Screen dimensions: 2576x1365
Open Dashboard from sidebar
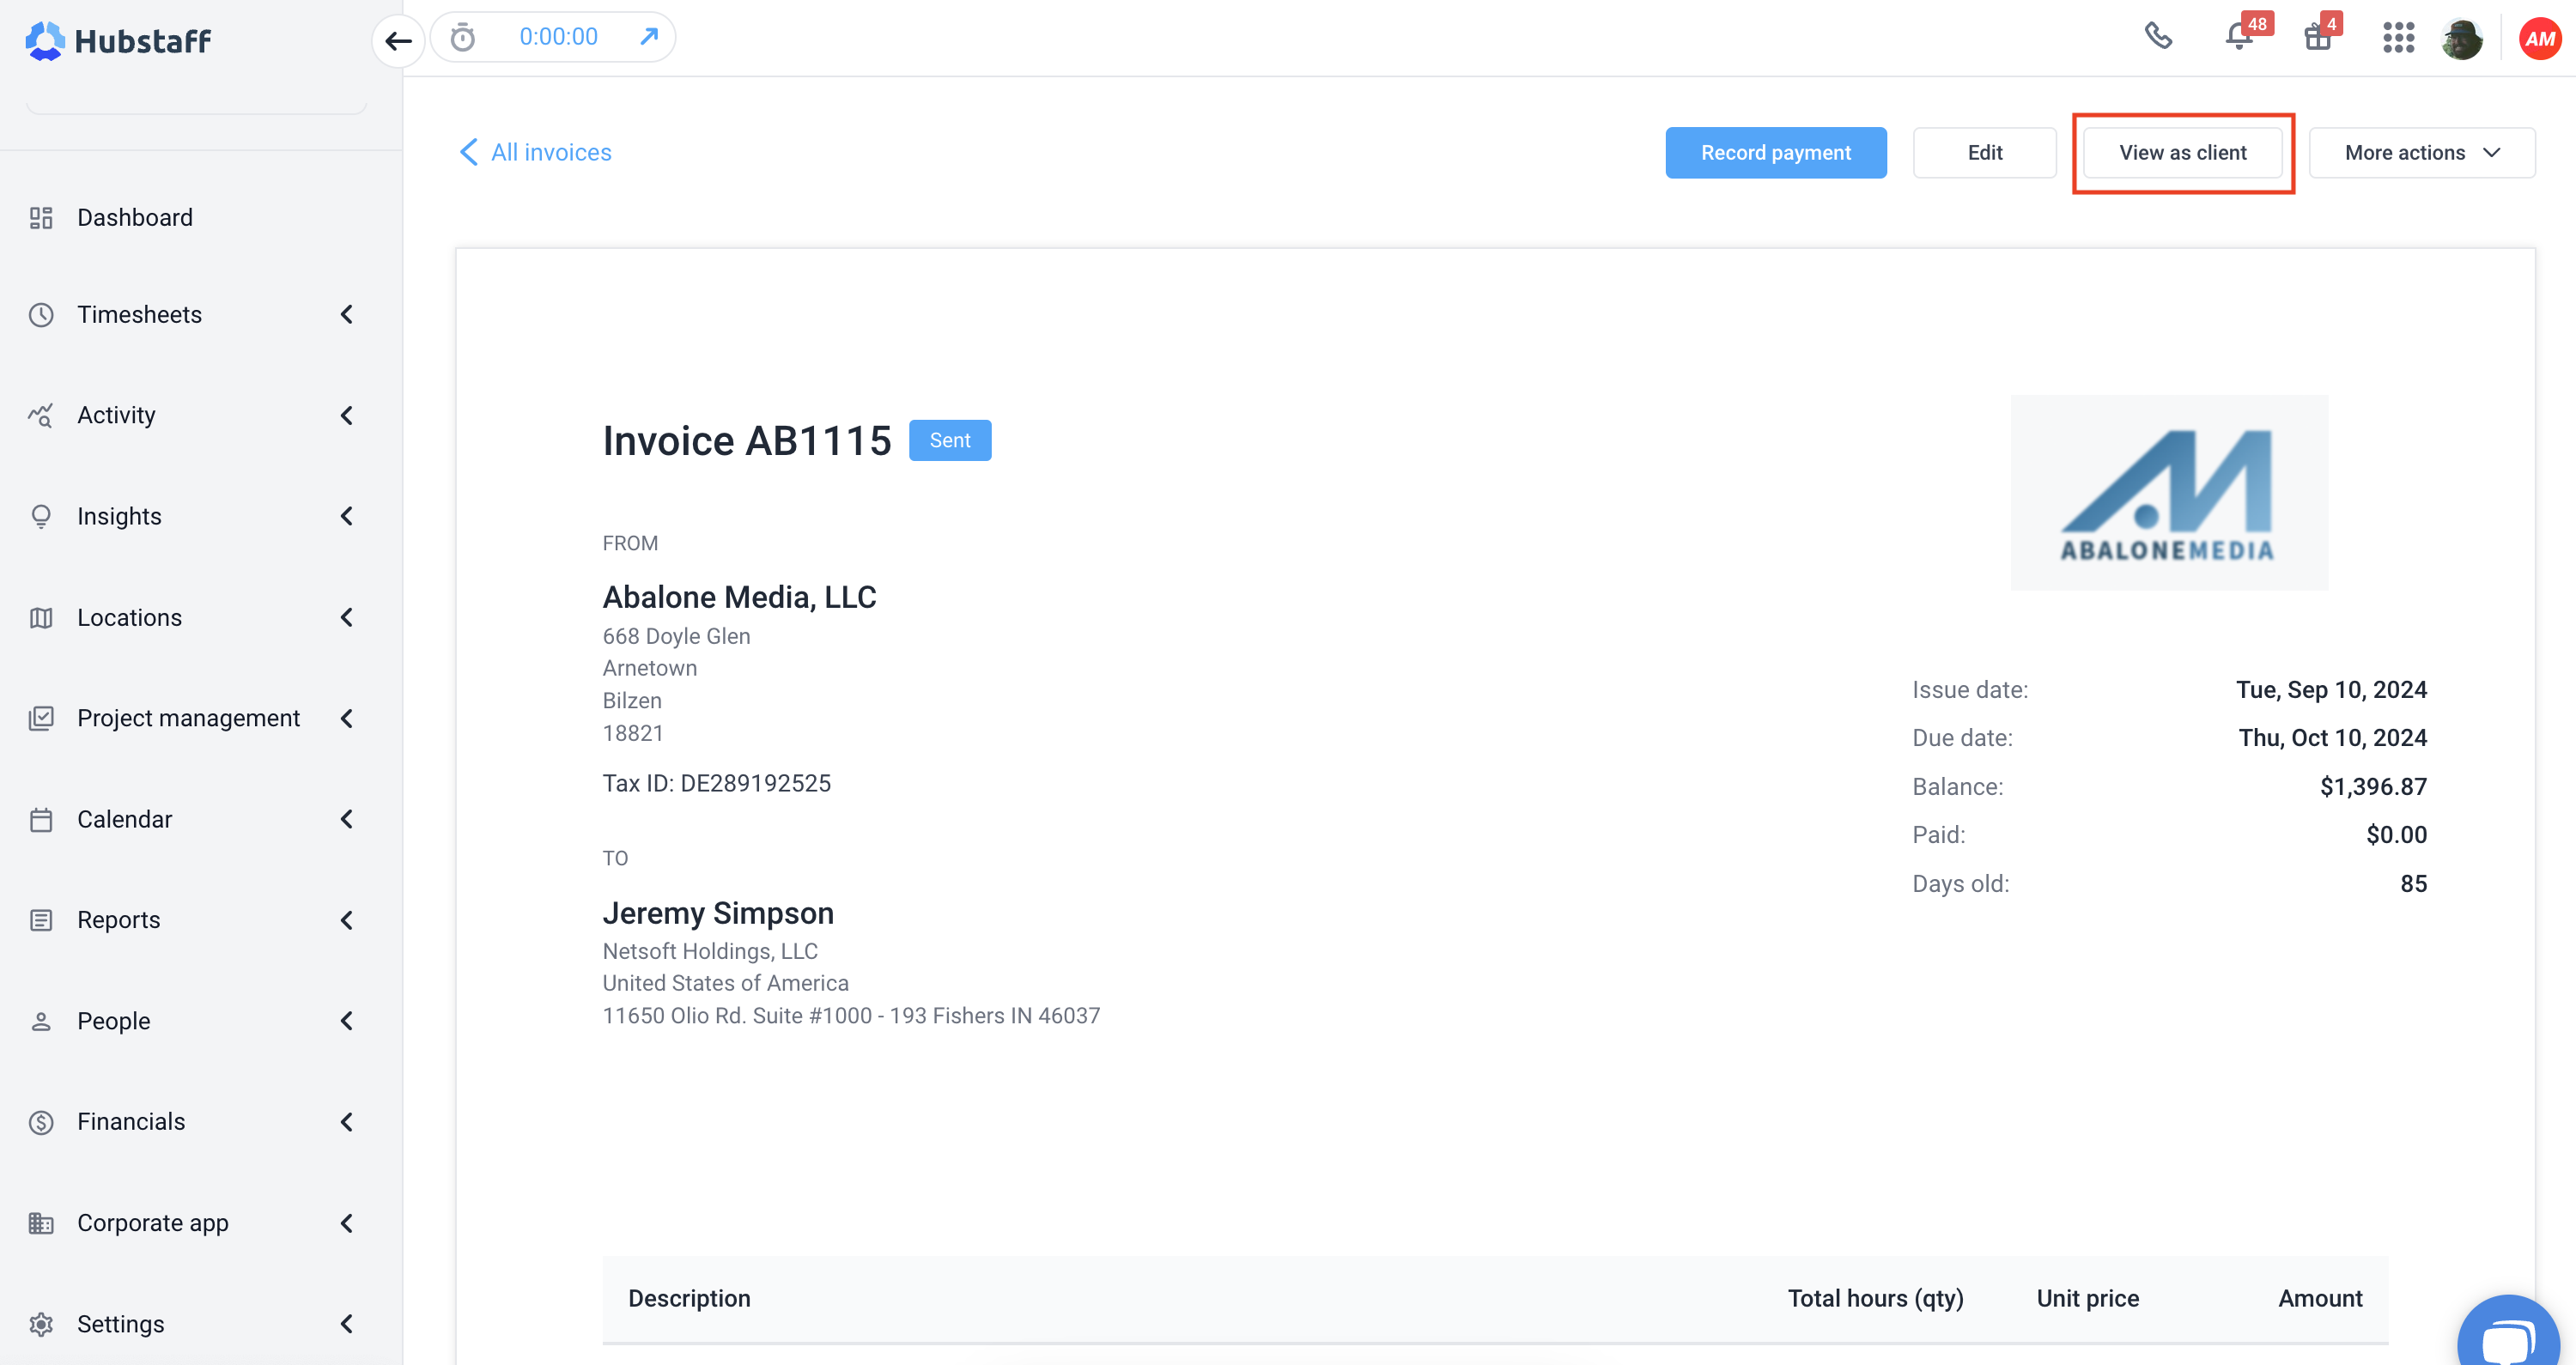click(135, 217)
